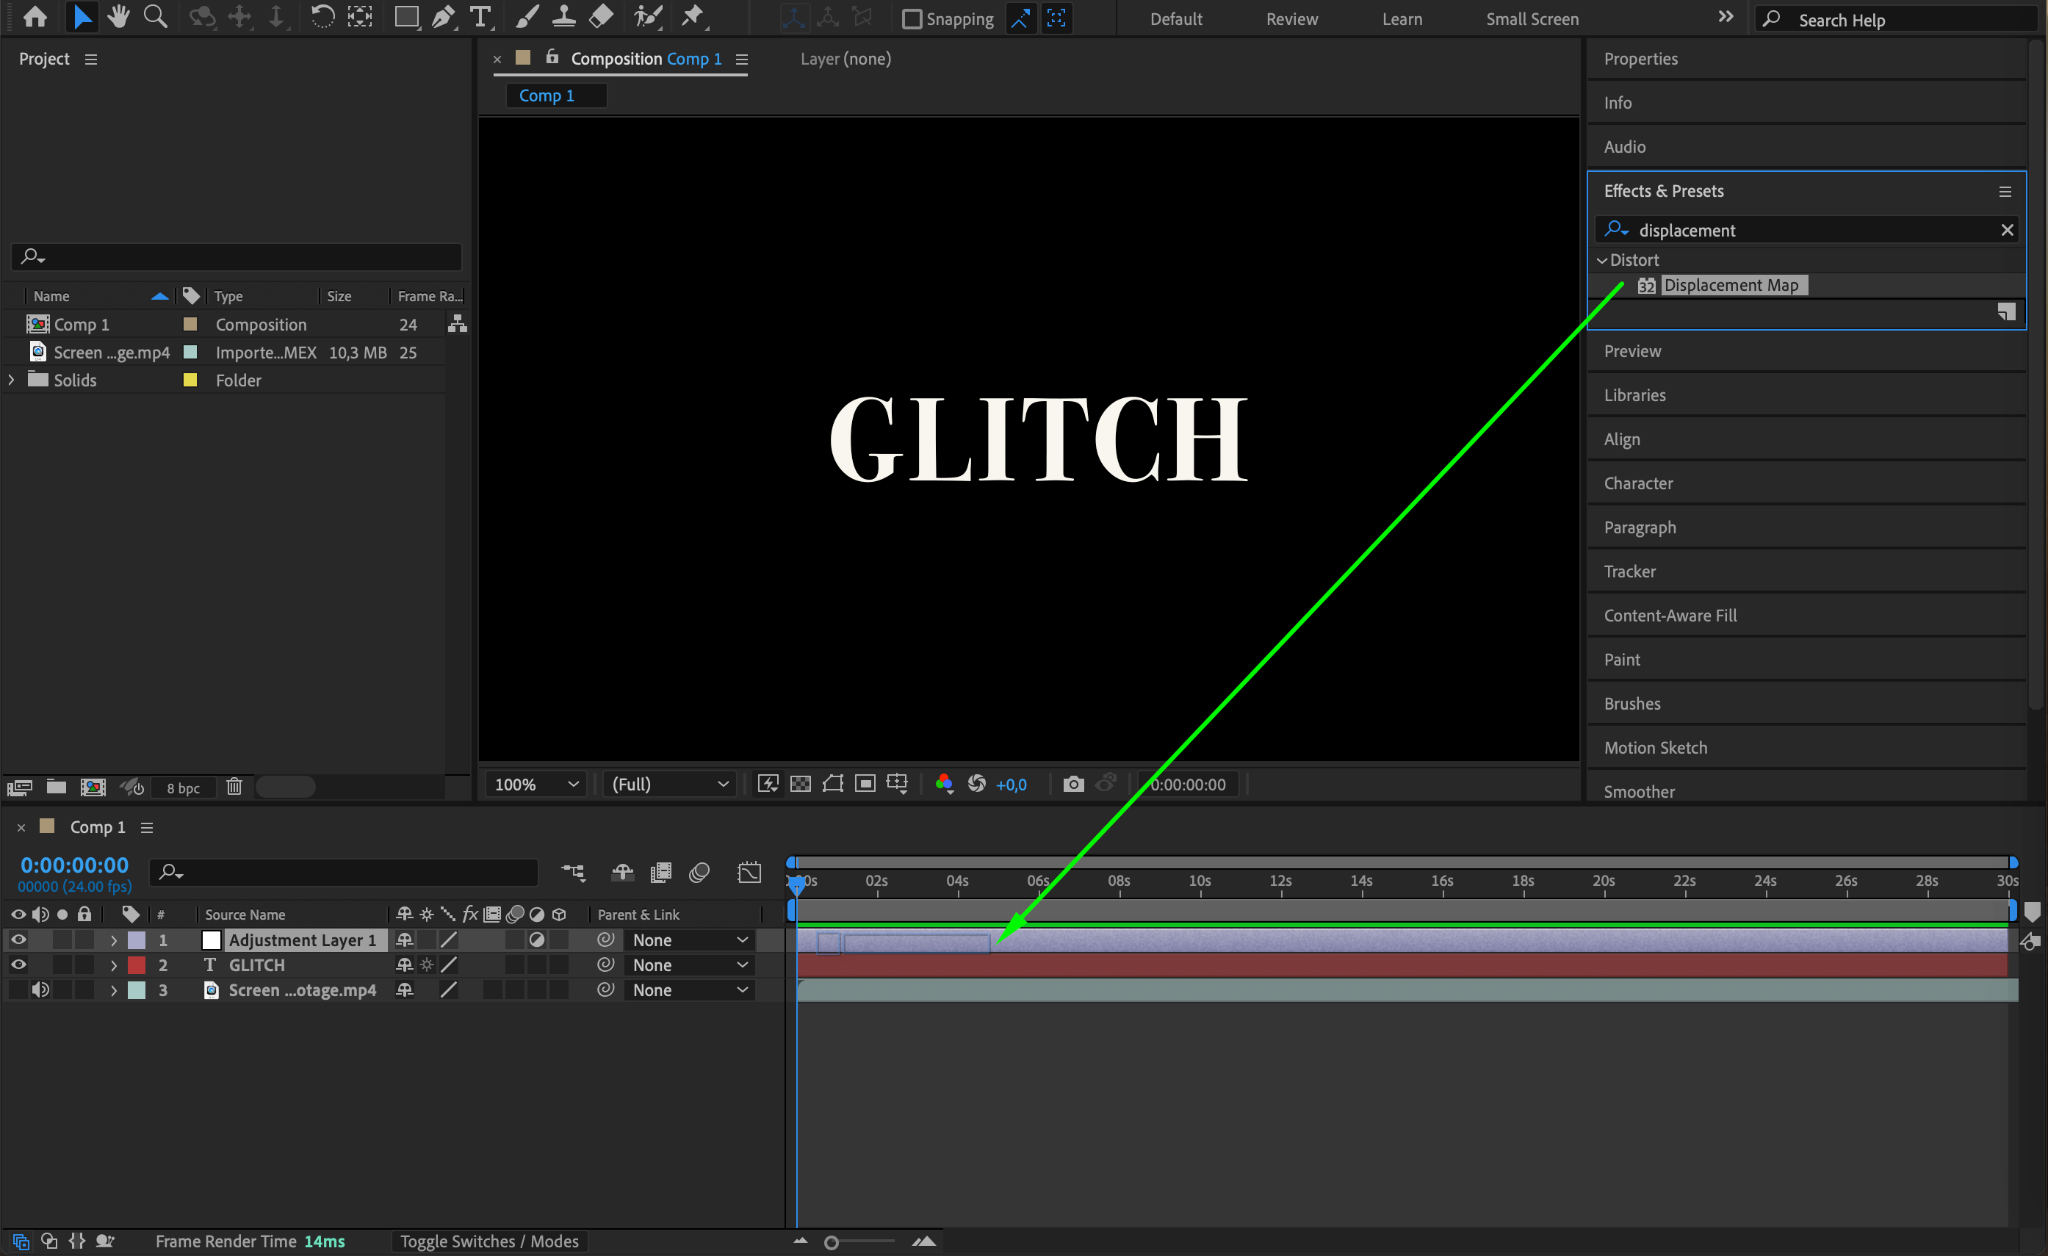Switch to the Review workspace

tap(1291, 19)
